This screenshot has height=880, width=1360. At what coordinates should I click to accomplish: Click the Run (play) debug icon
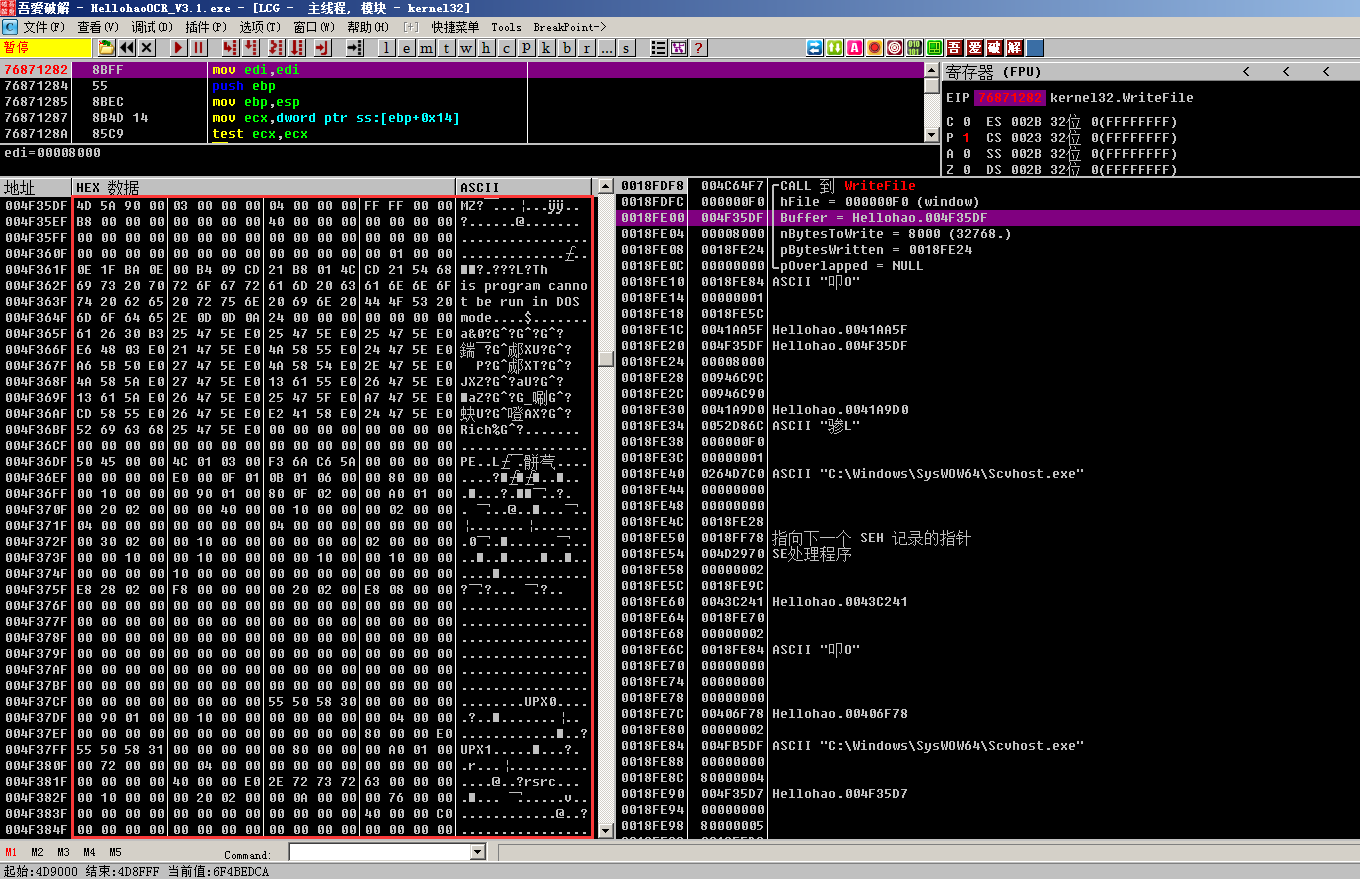coord(178,48)
